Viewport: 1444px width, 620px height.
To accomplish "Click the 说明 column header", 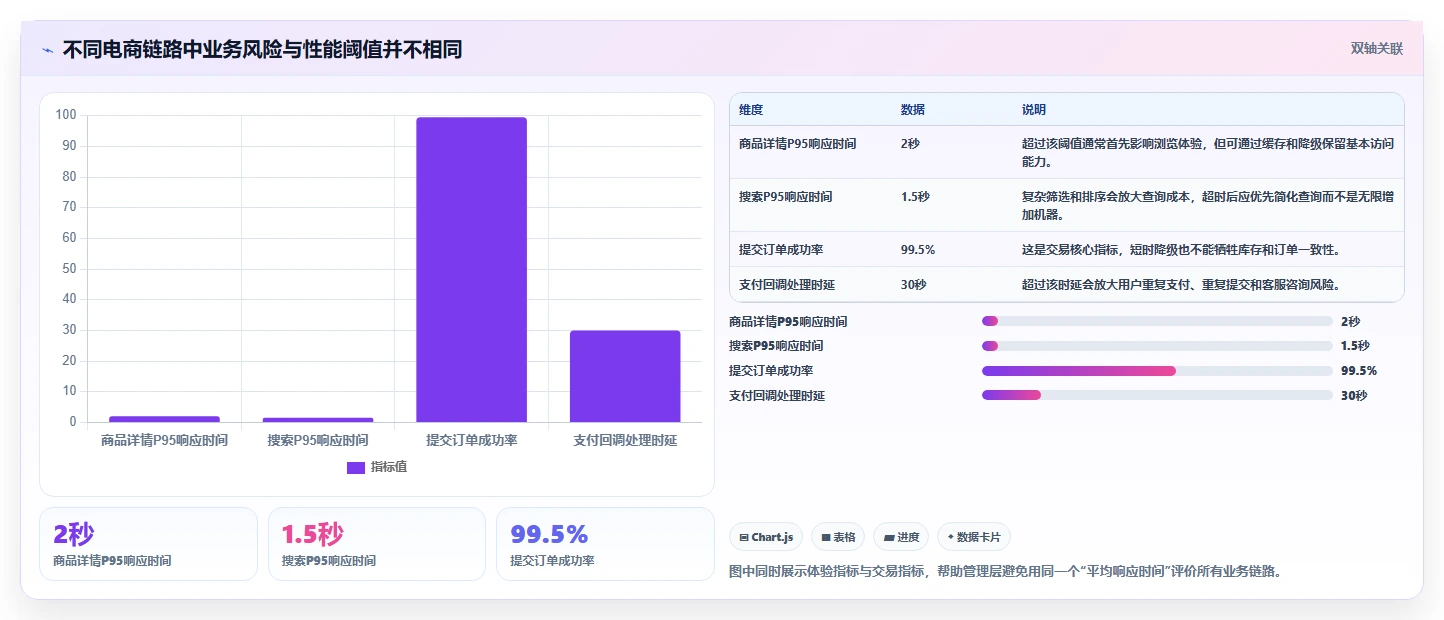I will [x=1034, y=110].
